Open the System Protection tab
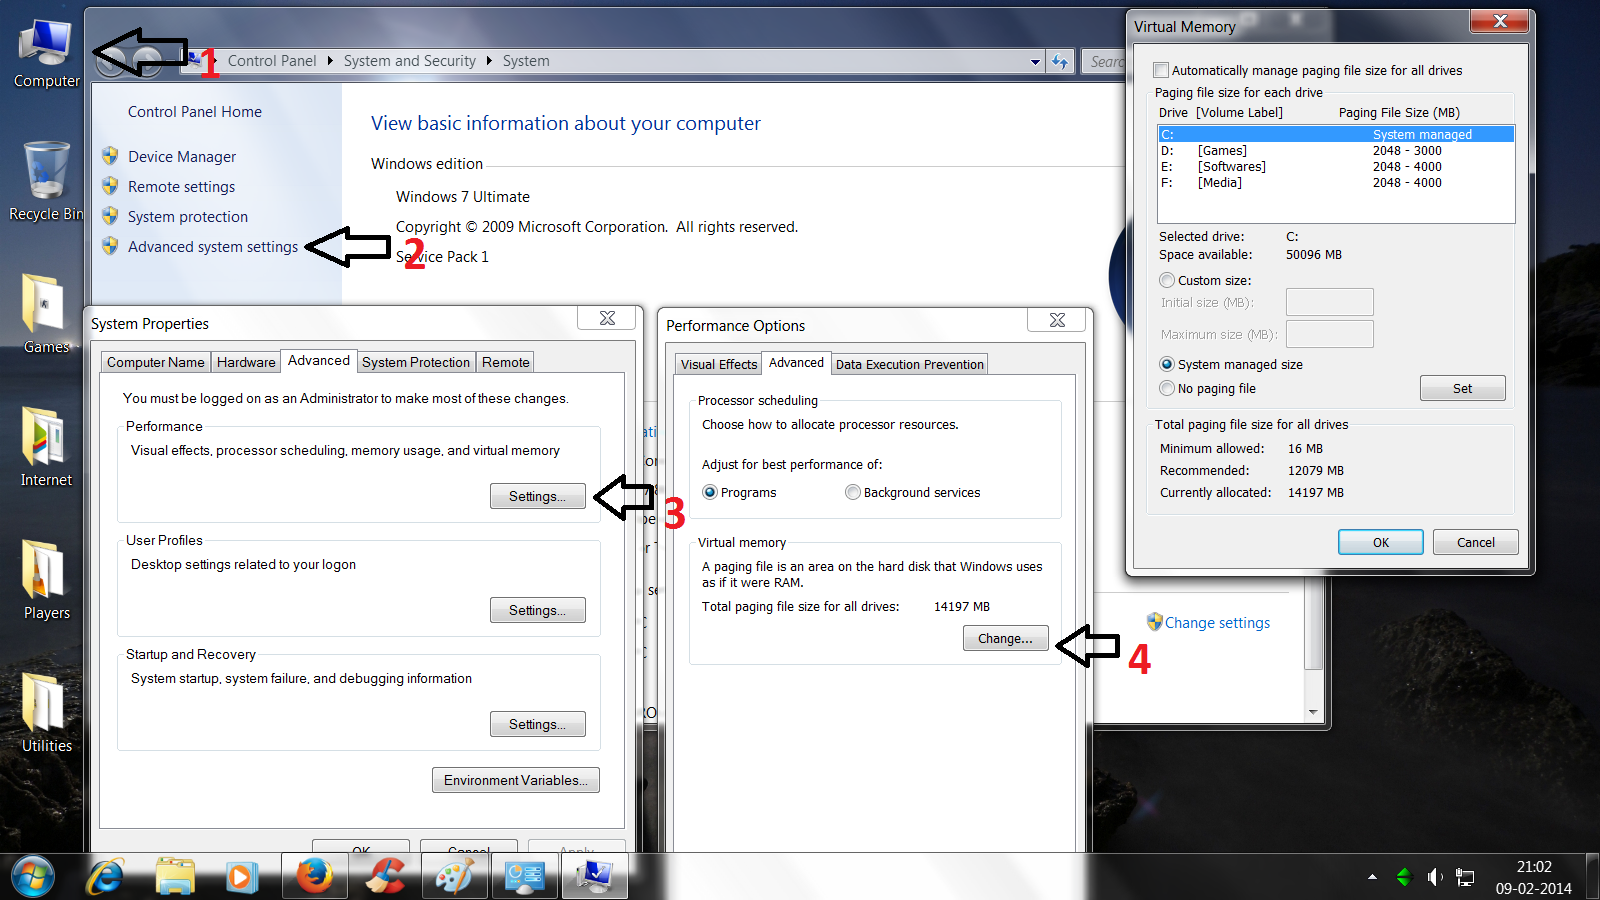 416,362
